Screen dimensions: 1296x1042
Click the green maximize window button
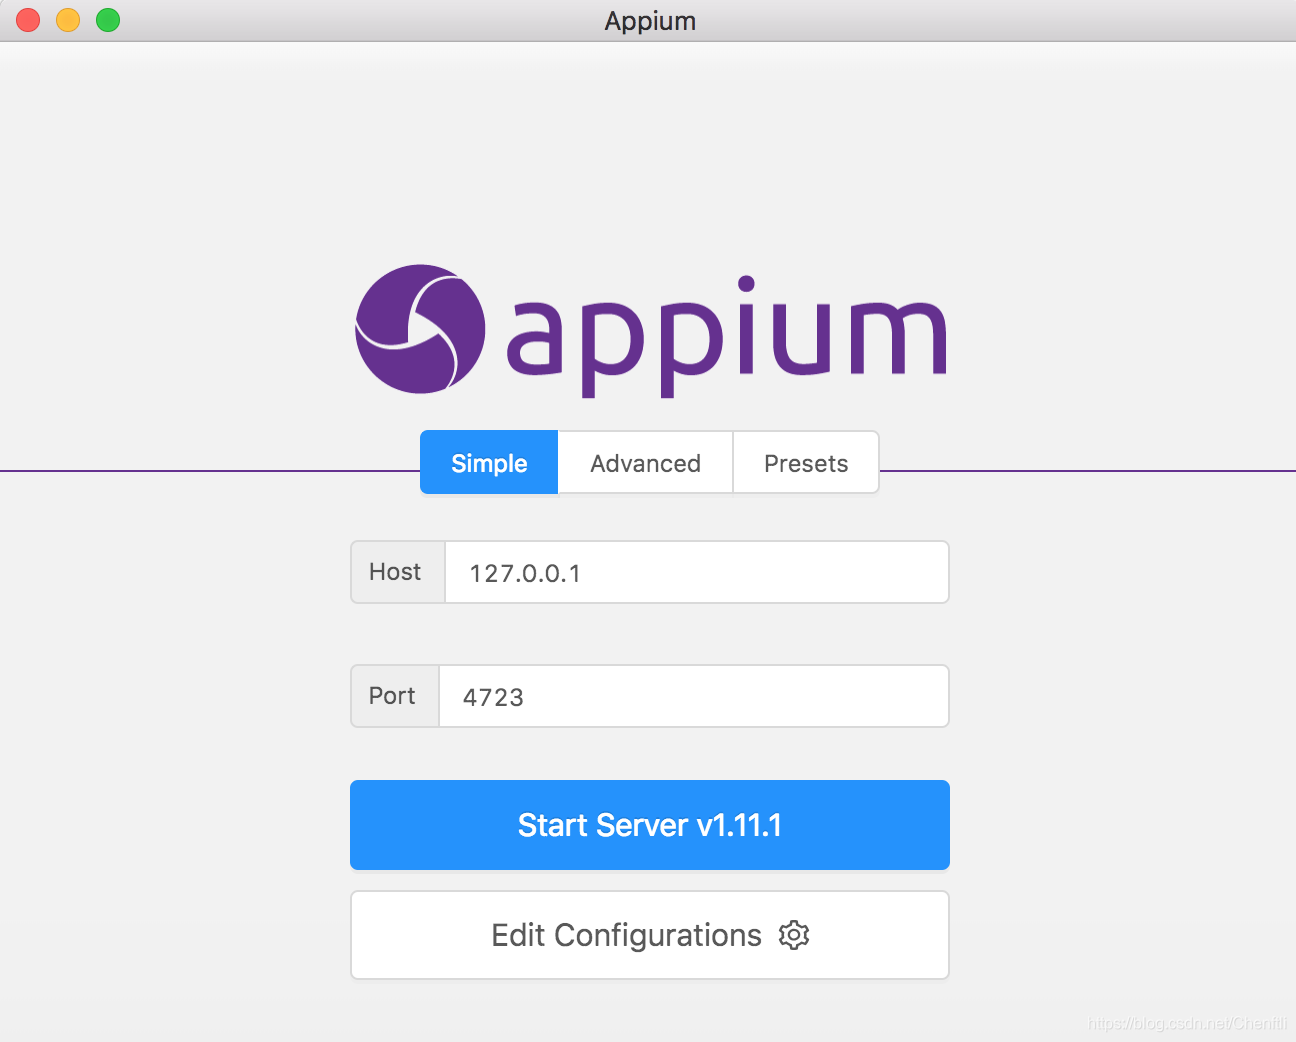click(x=108, y=20)
